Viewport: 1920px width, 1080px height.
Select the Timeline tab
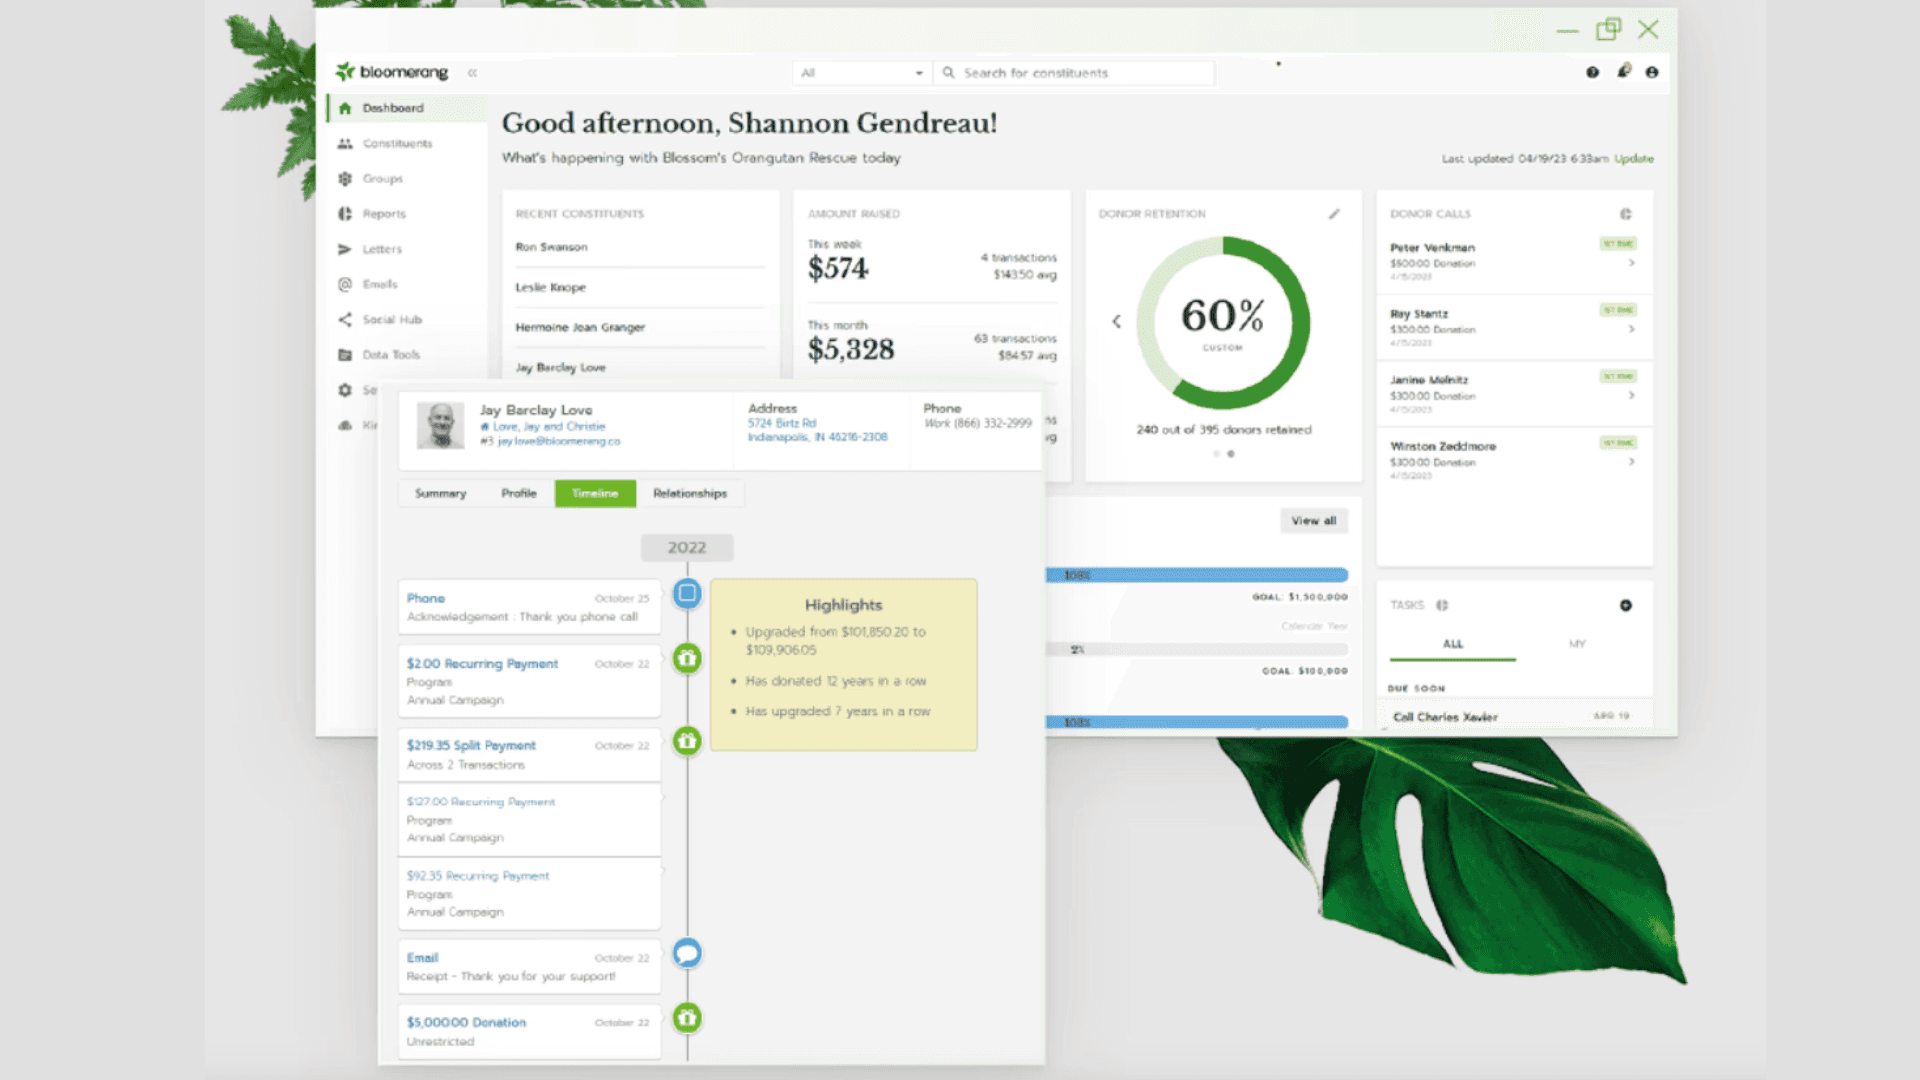(x=595, y=494)
